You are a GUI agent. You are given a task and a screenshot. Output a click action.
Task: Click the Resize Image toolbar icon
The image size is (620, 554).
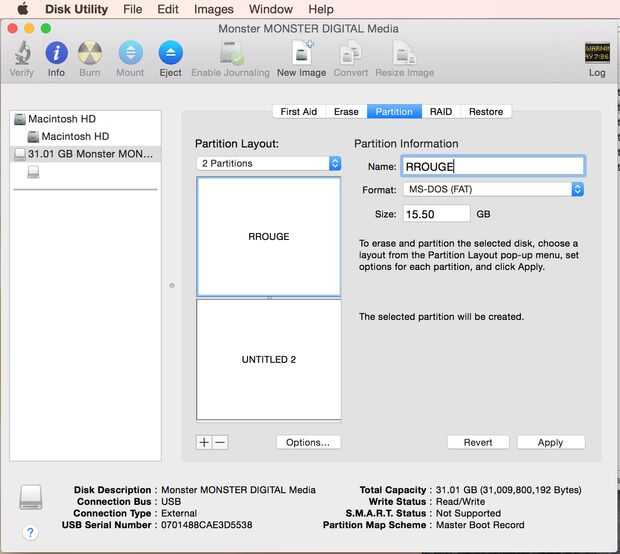(x=404, y=53)
